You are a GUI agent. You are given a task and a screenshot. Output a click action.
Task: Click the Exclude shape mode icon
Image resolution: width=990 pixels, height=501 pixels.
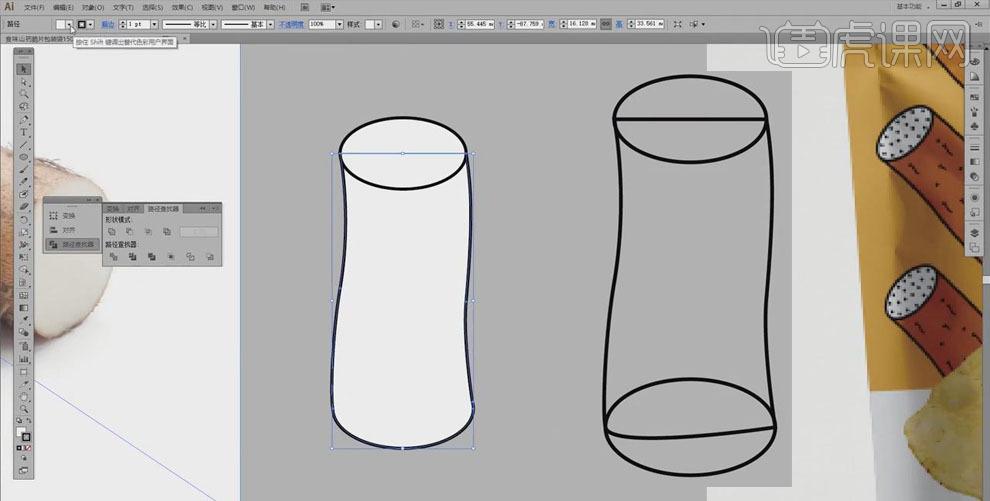(167, 232)
